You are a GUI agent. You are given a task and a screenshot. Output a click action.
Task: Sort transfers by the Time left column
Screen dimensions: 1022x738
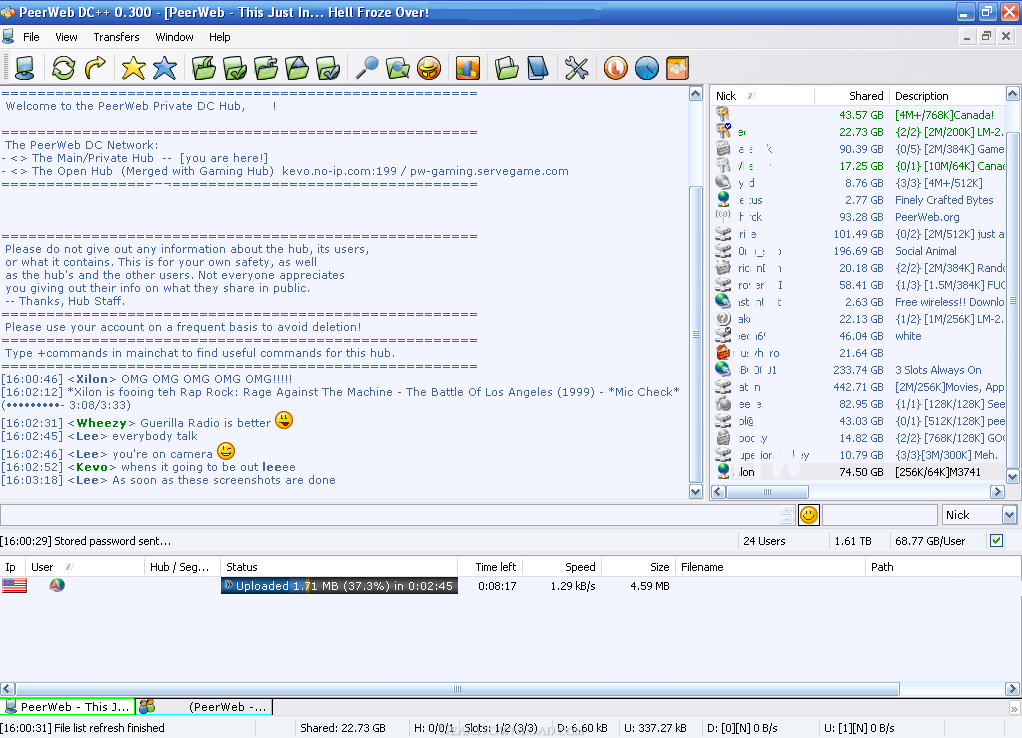pyautogui.click(x=491, y=567)
